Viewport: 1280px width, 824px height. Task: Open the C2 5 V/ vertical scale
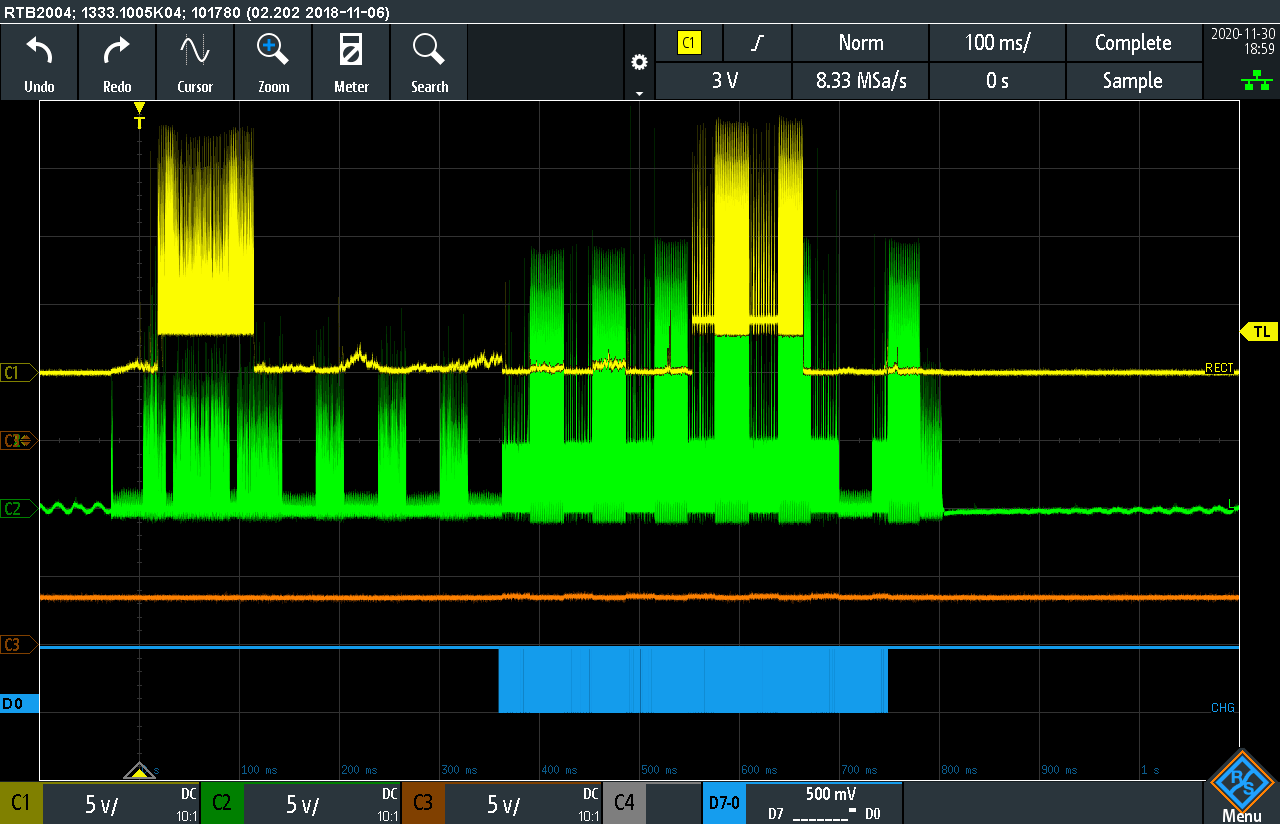[322, 803]
